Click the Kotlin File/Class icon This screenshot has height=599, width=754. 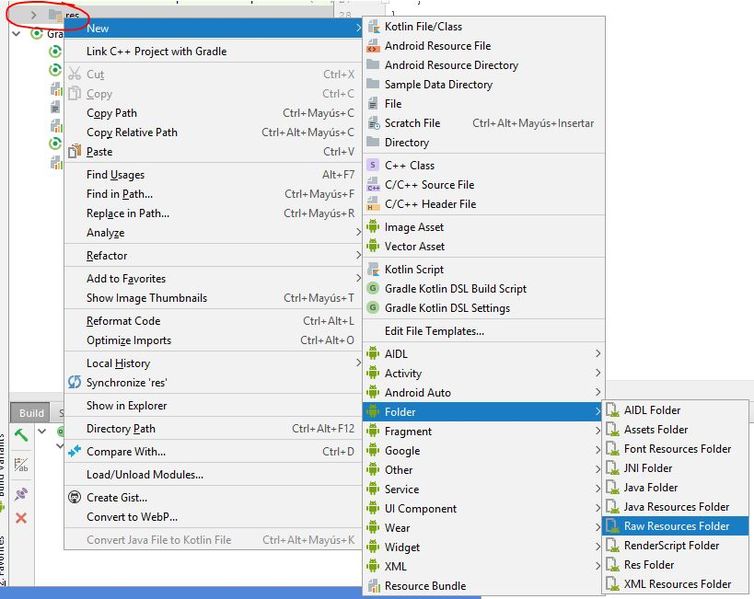[x=373, y=26]
